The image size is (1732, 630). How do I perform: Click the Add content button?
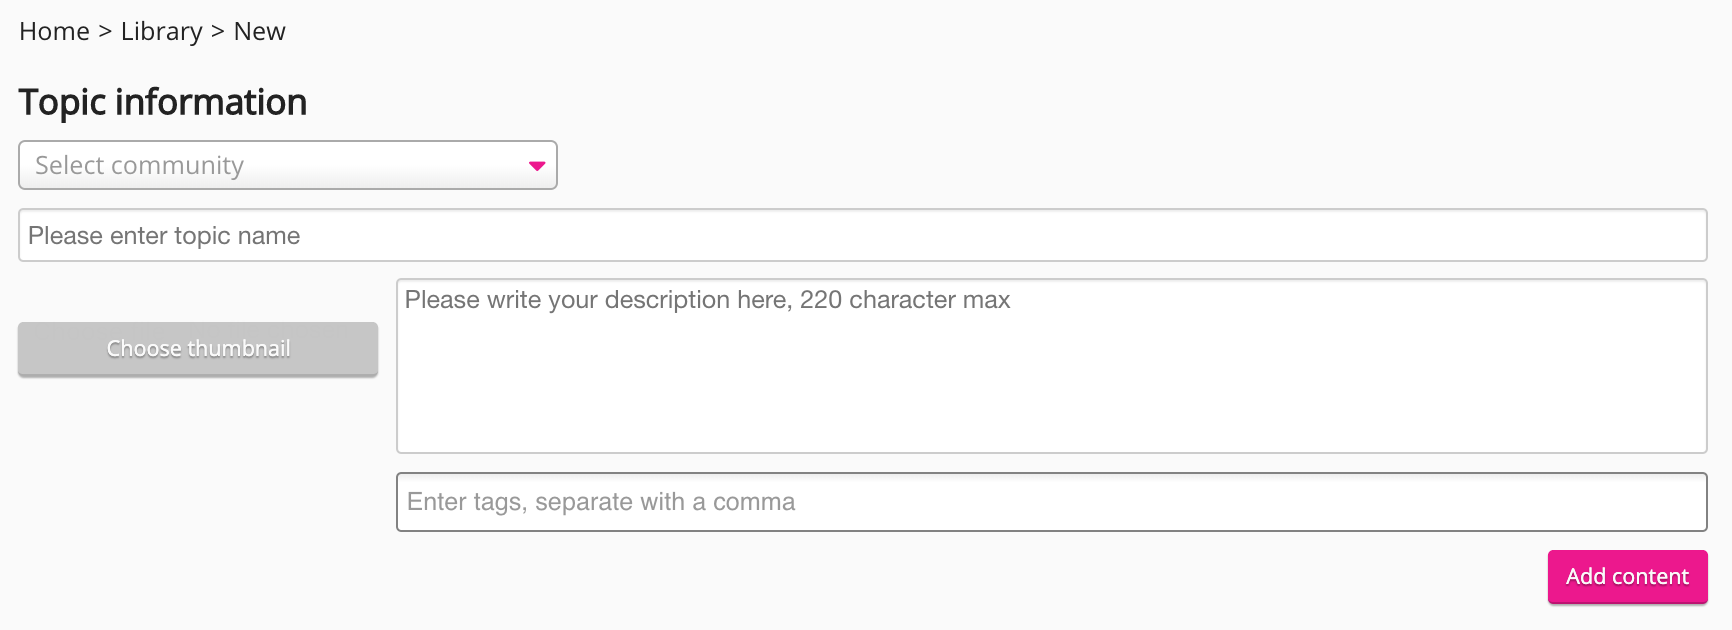point(1627,577)
